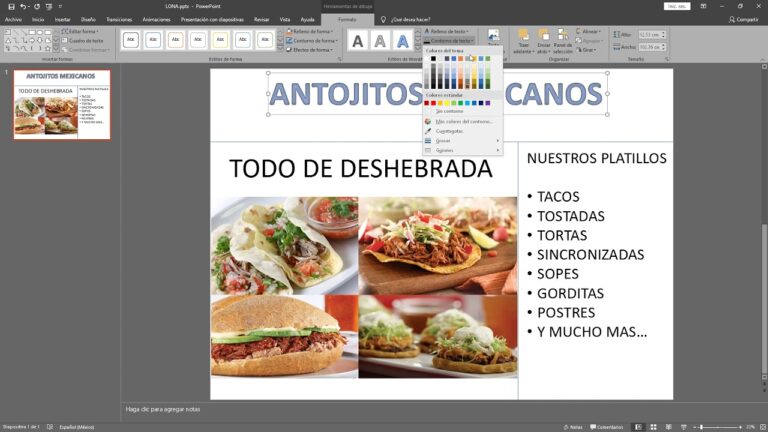Open the Archivo menu
The width and height of the screenshot is (768, 432).
click(13, 20)
